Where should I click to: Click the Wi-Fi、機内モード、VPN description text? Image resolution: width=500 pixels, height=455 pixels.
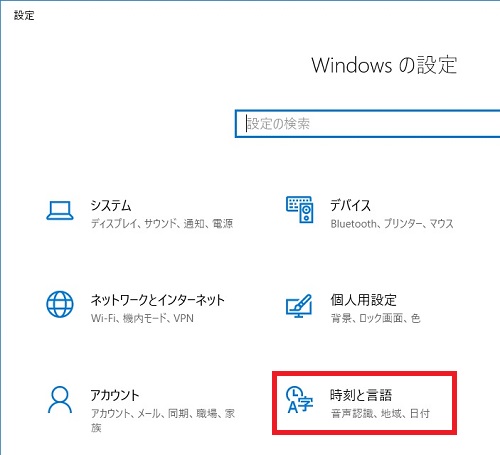tap(142, 318)
